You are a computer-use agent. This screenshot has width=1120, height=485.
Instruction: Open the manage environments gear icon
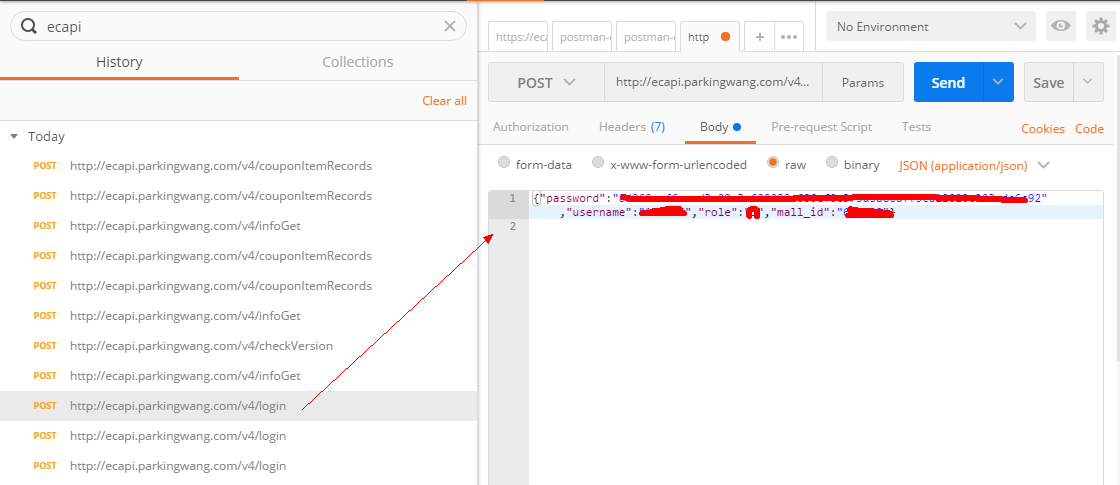(1101, 26)
